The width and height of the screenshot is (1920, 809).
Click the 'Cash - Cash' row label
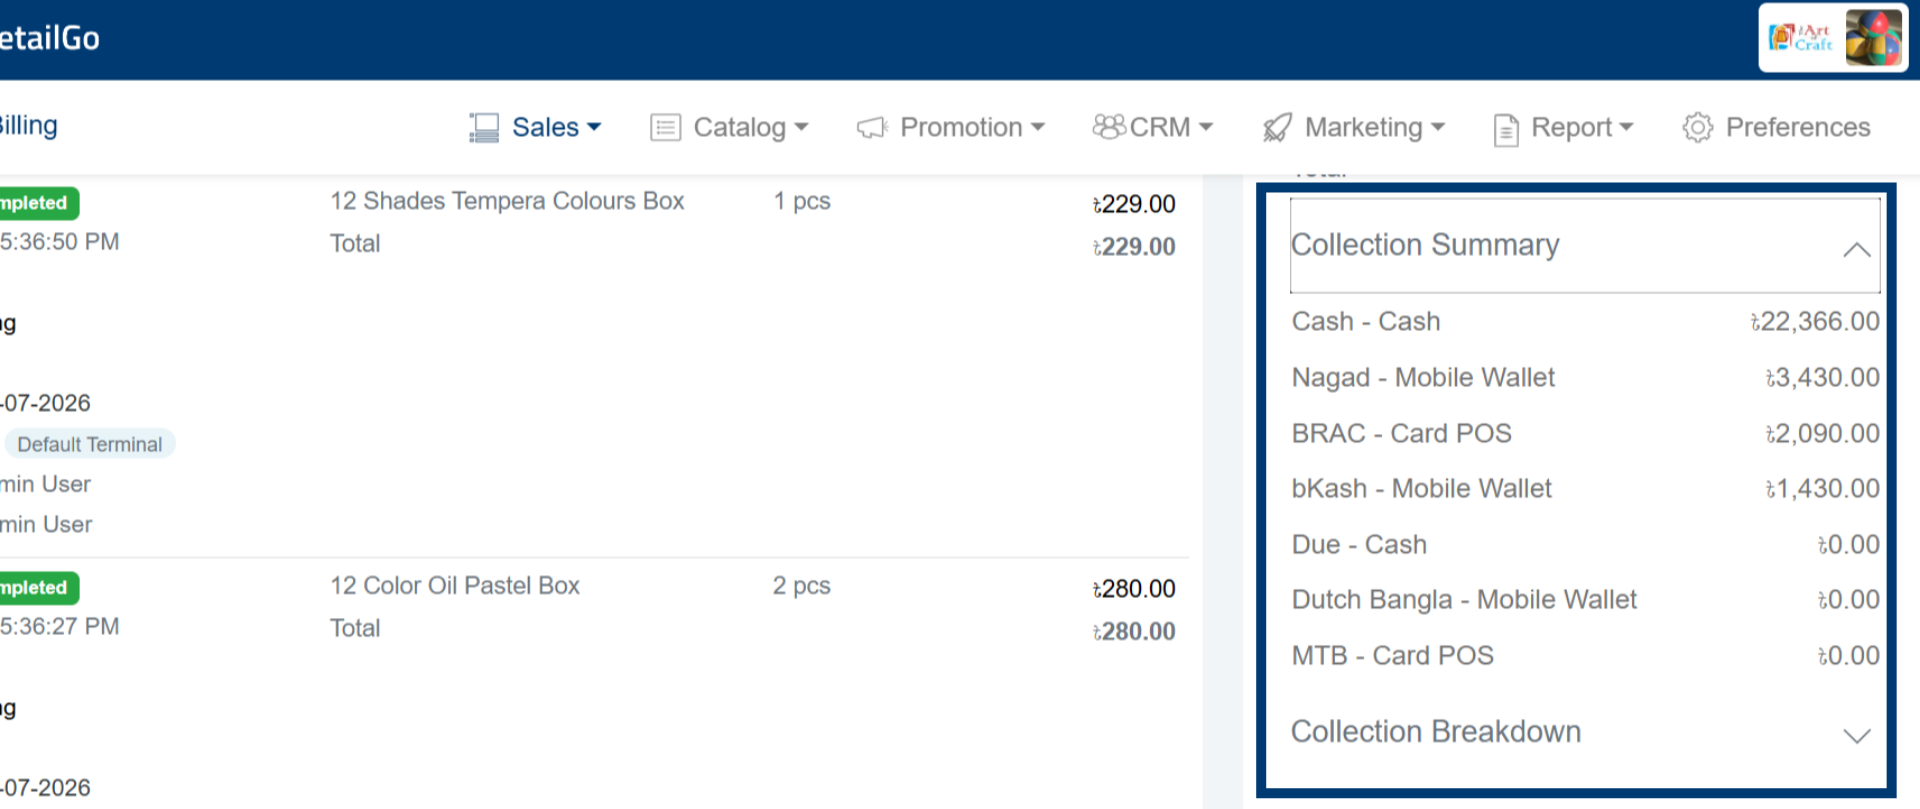pos(1366,322)
